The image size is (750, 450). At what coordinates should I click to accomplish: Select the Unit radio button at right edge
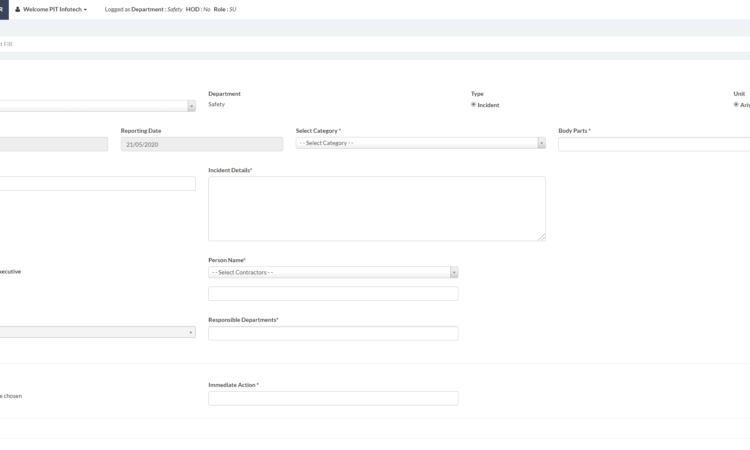click(737, 105)
